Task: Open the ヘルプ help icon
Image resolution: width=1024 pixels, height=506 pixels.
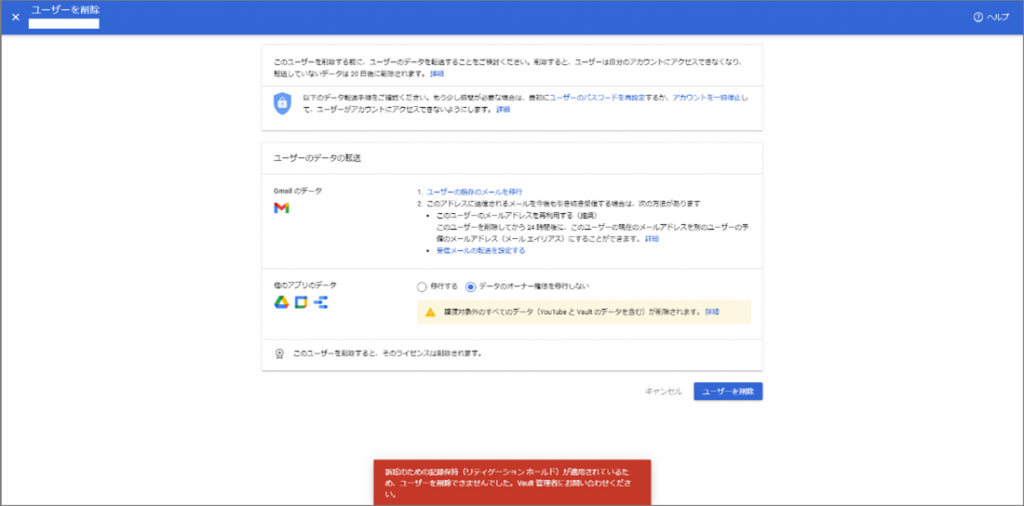Action: click(x=978, y=18)
